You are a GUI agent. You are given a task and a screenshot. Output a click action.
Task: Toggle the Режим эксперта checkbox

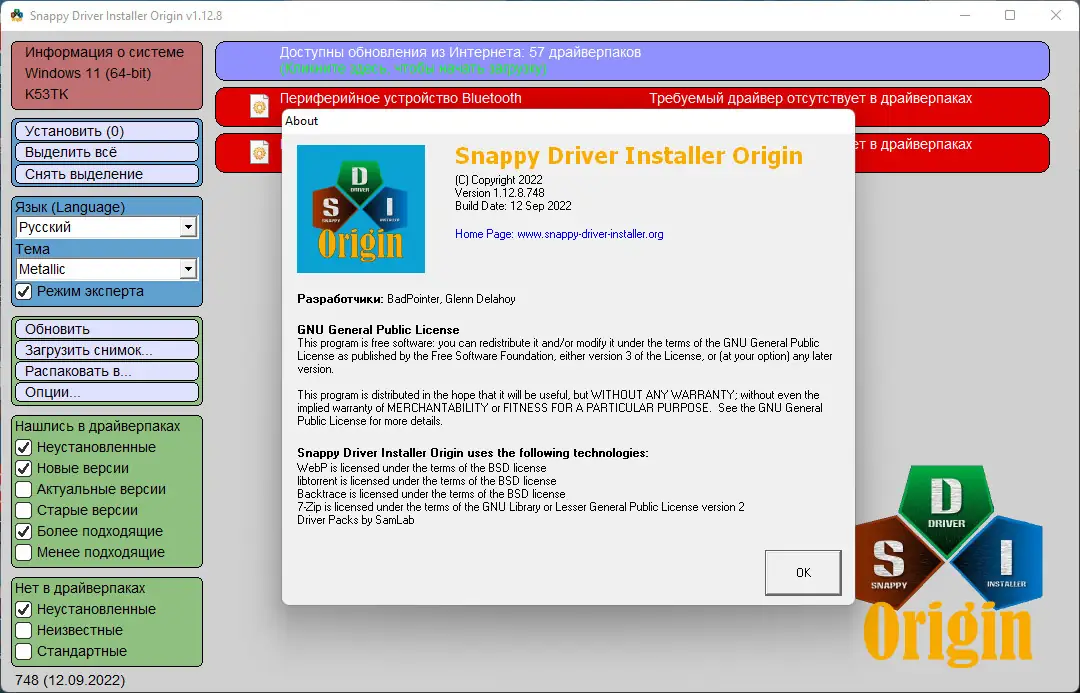[24, 291]
